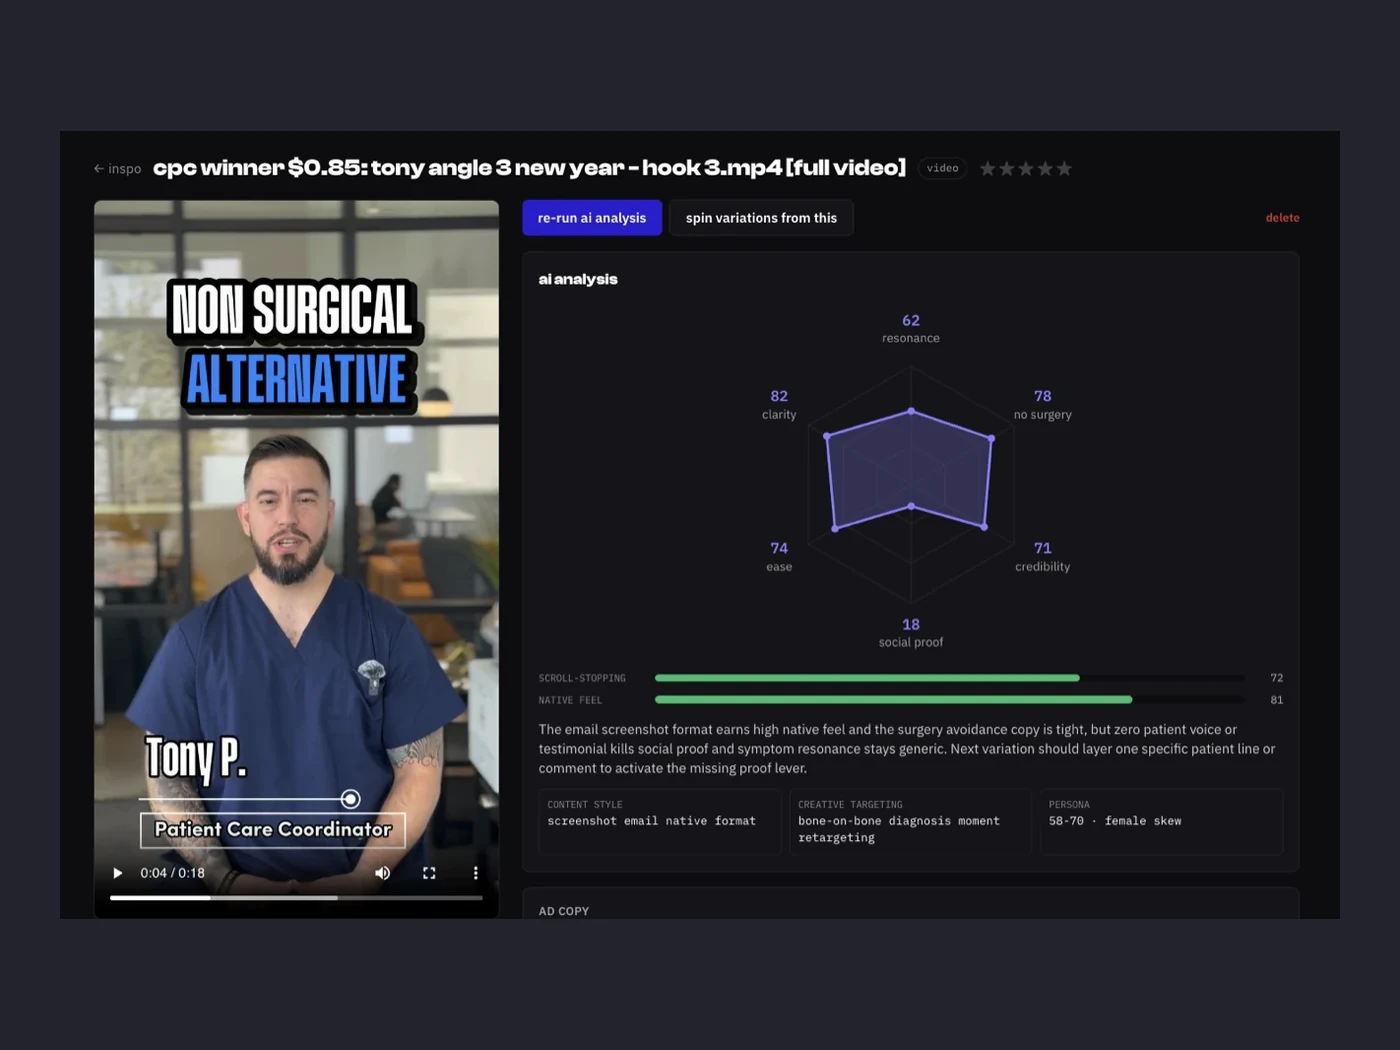Click the native feel value 81
1400x1050 pixels.
pos(1276,700)
